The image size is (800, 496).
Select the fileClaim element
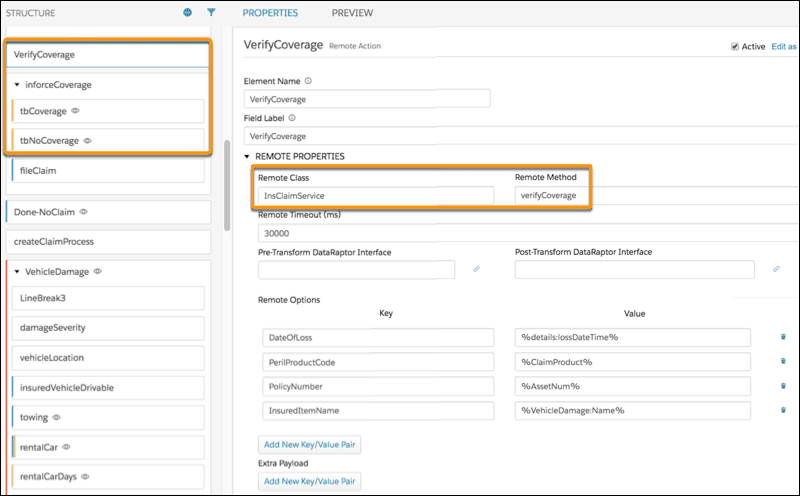pyautogui.click(x=108, y=170)
